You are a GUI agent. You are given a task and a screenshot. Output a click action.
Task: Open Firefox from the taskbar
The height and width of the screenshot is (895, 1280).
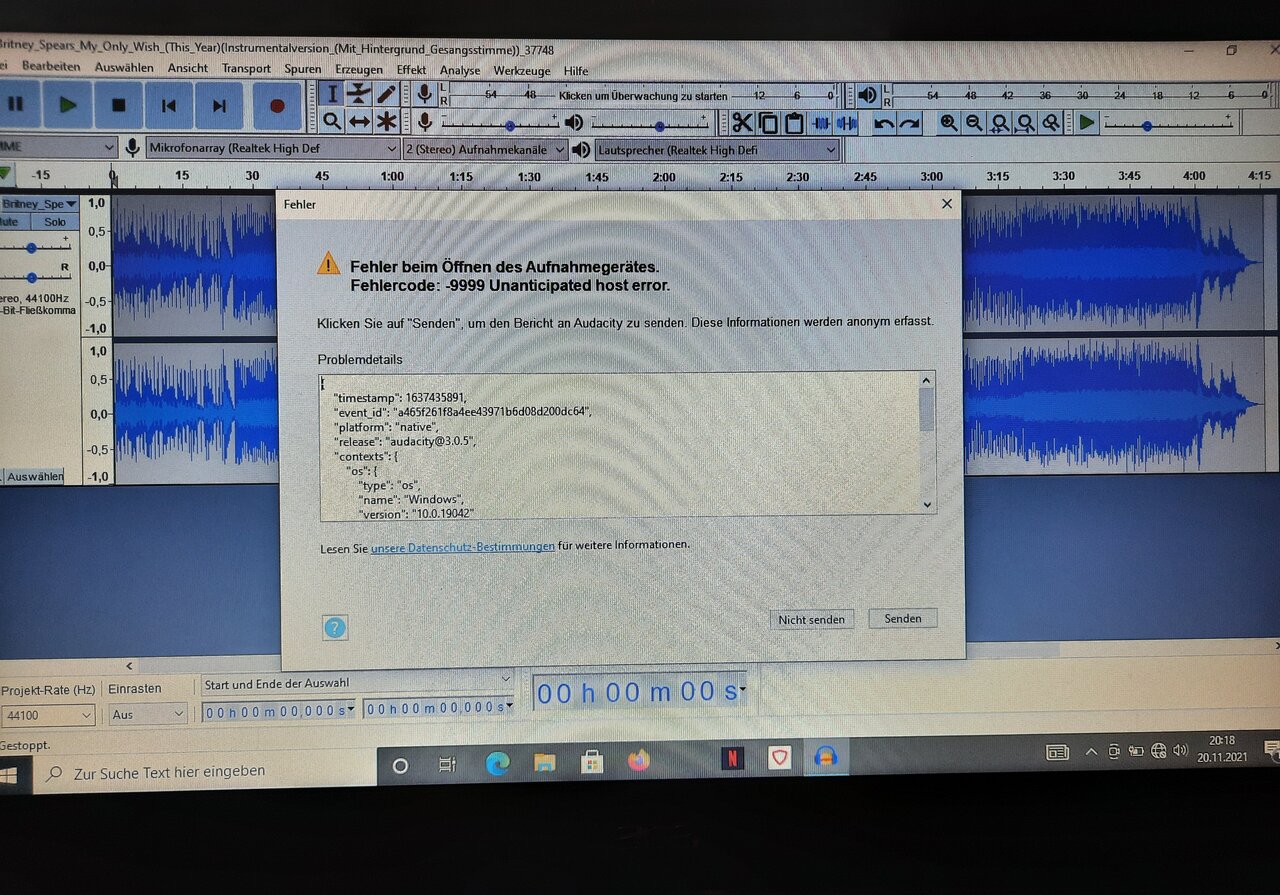638,761
